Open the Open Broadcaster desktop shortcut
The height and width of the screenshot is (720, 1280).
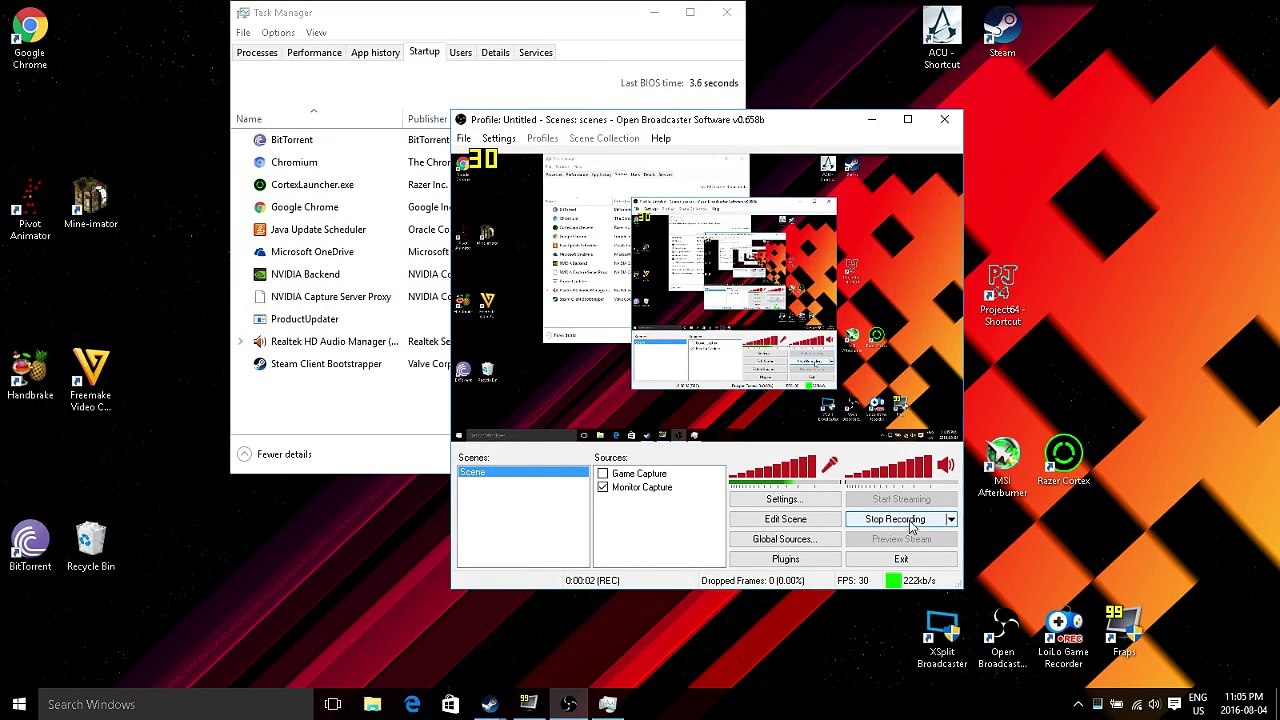[1002, 638]
